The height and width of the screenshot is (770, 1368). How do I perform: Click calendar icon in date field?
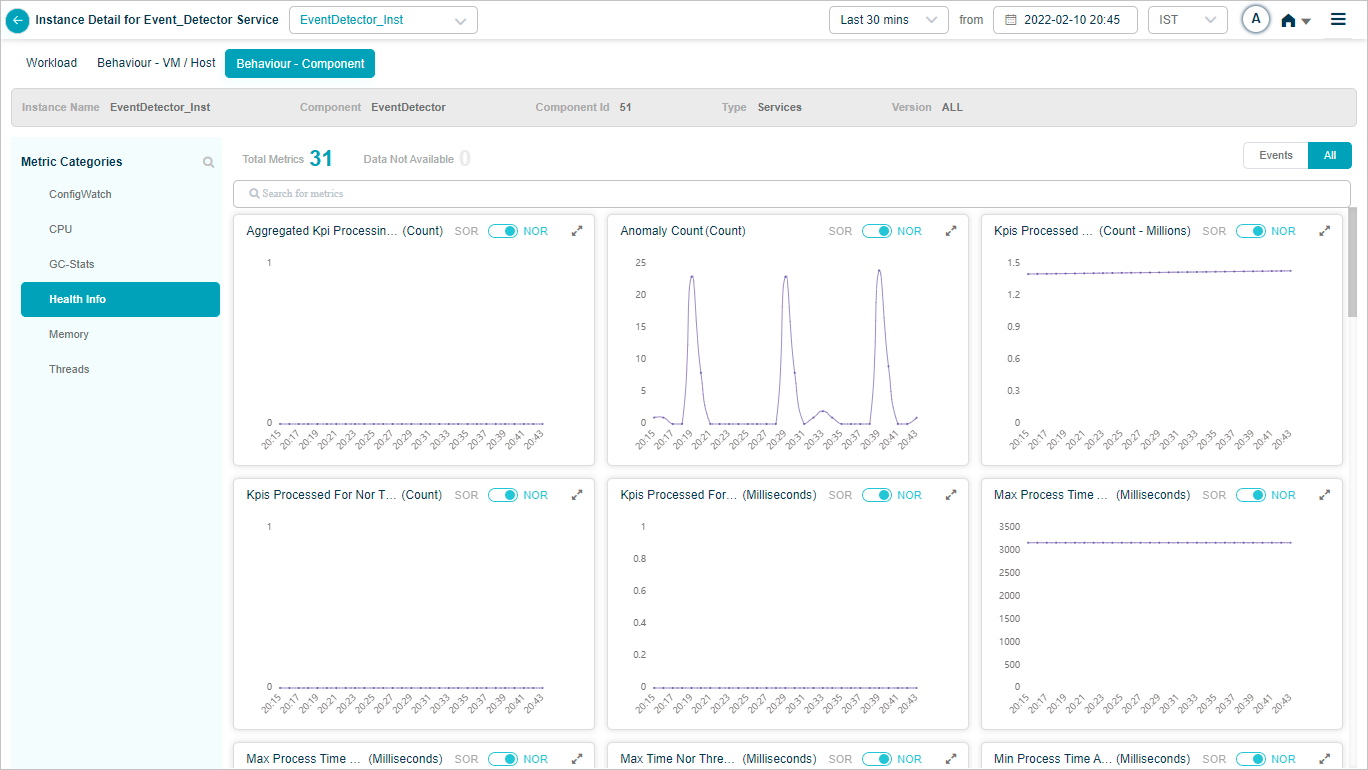click(x=1010, y=20)
